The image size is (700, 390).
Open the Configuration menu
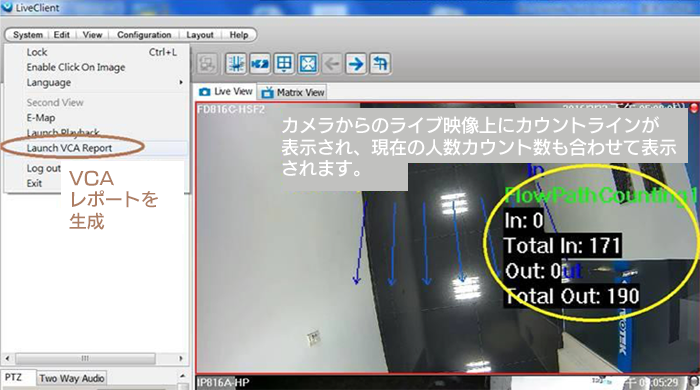click(x=144, y=35)
